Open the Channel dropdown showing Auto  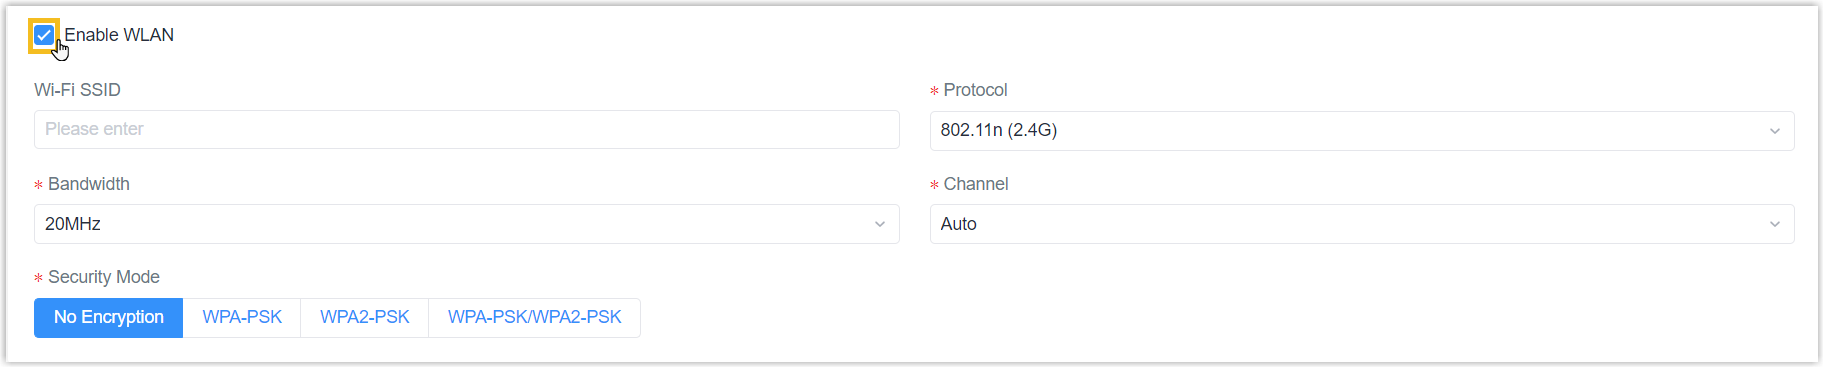[x=1362, y=224]
